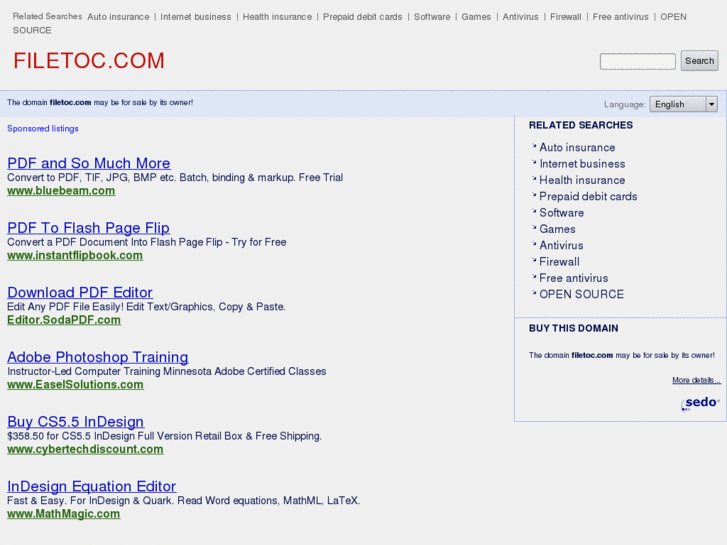727x545 pixels.
Task: Open Internet business in top related searches
Action: pos(196,17)
